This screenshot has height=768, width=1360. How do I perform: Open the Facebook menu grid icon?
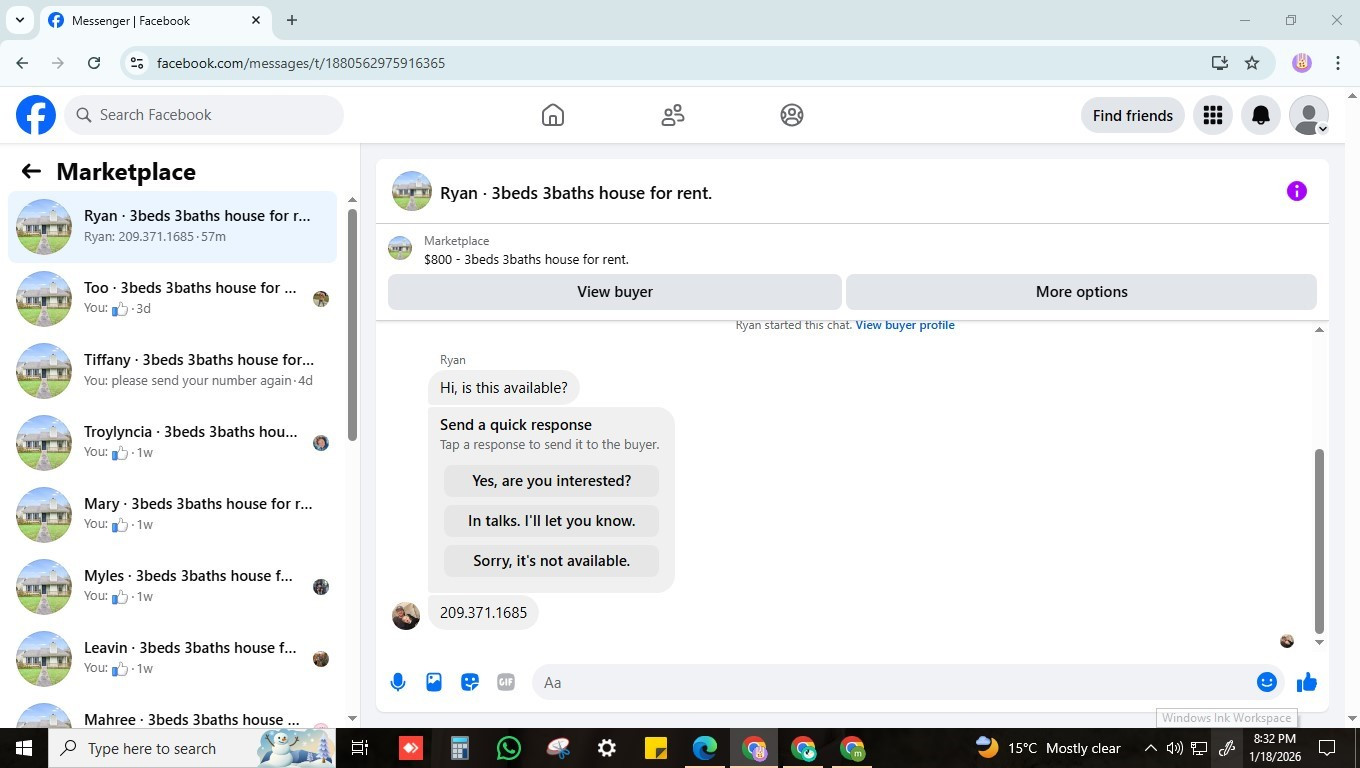[x=1213, y=115]
